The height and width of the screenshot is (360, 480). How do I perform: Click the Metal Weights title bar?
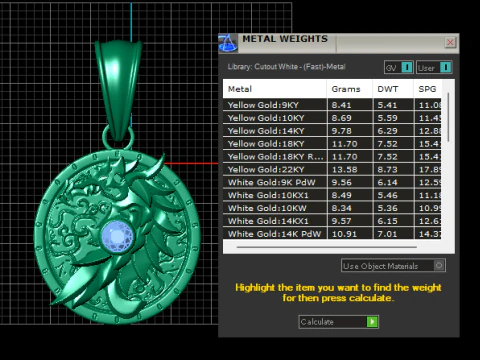(340, 43)
